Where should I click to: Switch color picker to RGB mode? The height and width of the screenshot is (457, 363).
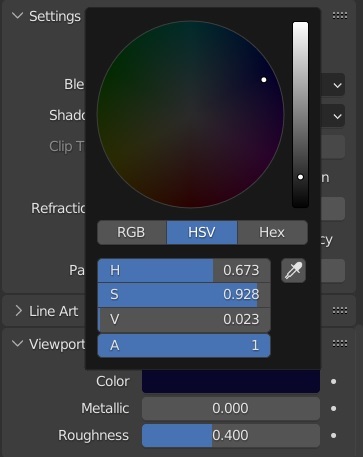click(x=132, y=232)
